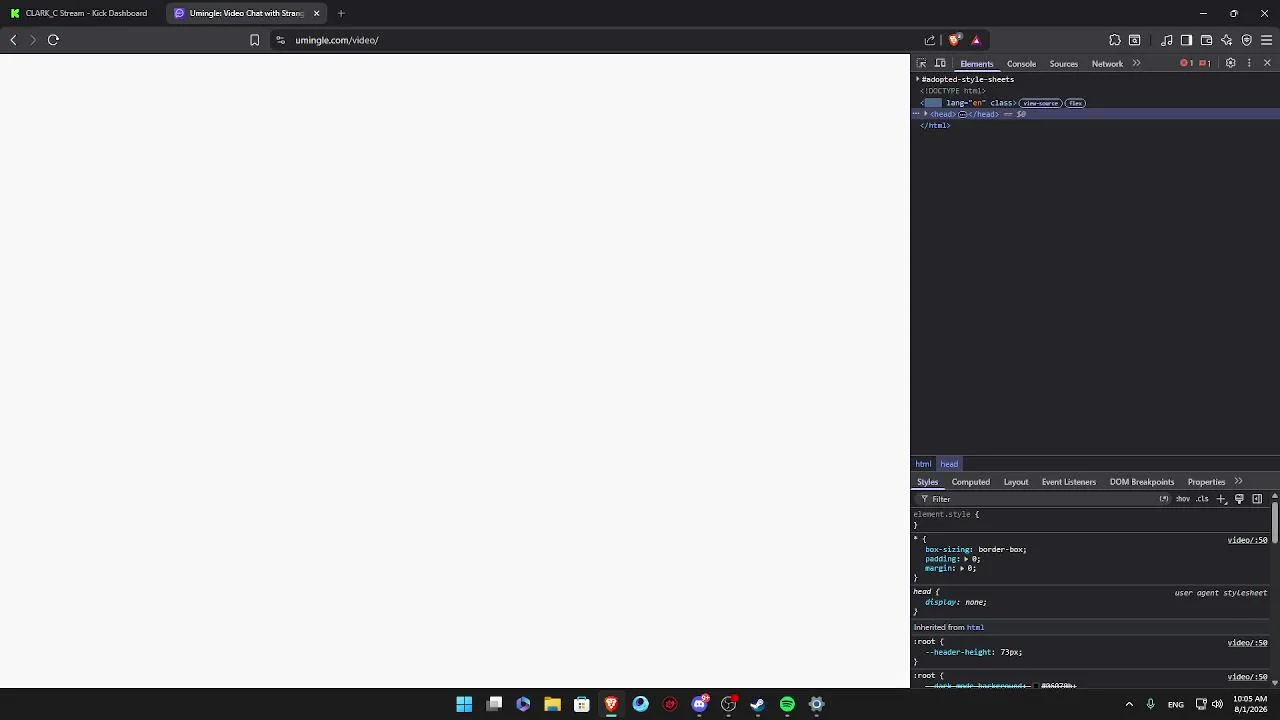This screenshot has width=1280, height=720.
Task: Toggle computed styles sidebar icon
Action: point(1257,499)
